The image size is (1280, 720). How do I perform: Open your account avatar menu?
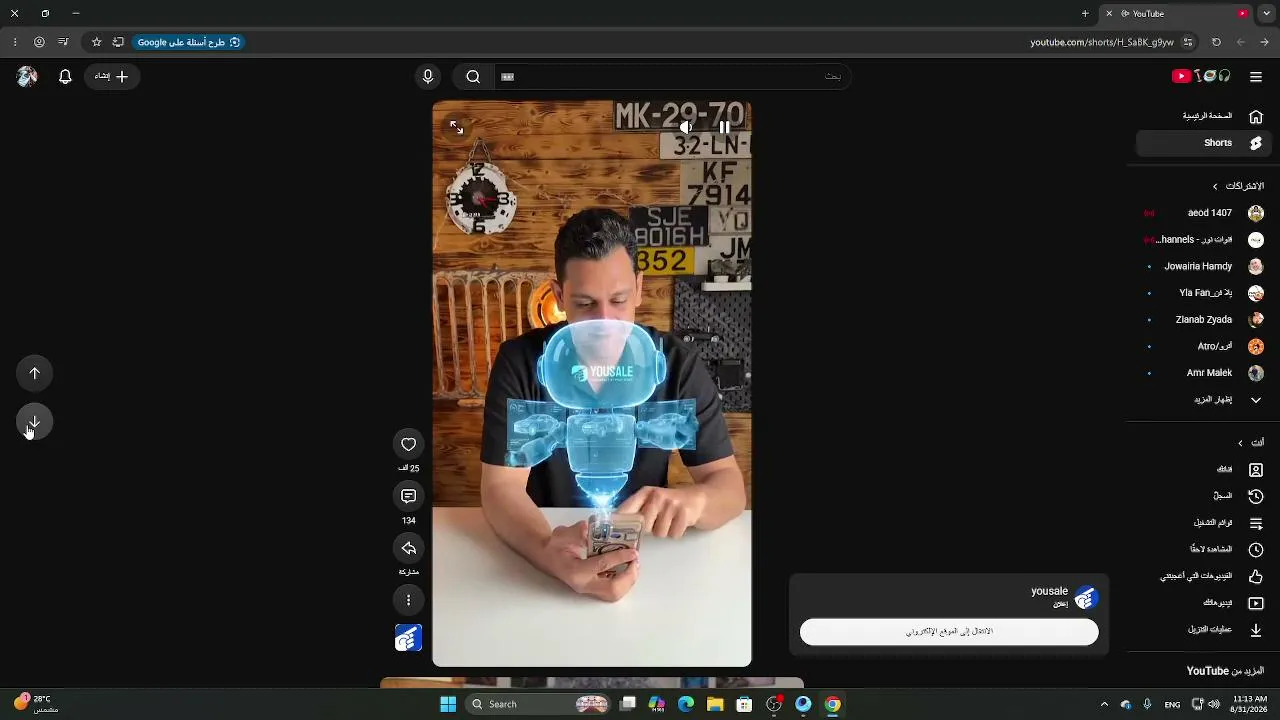tap(27, 76)
